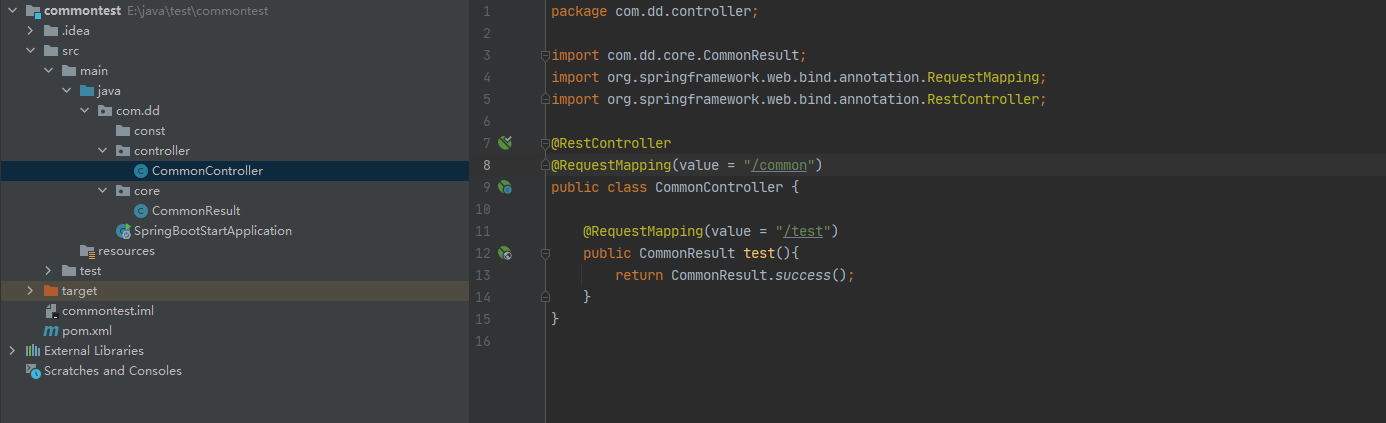The image size is (1386, 423).
Task: Click the core package icon
Action: (x=123, y=191)
